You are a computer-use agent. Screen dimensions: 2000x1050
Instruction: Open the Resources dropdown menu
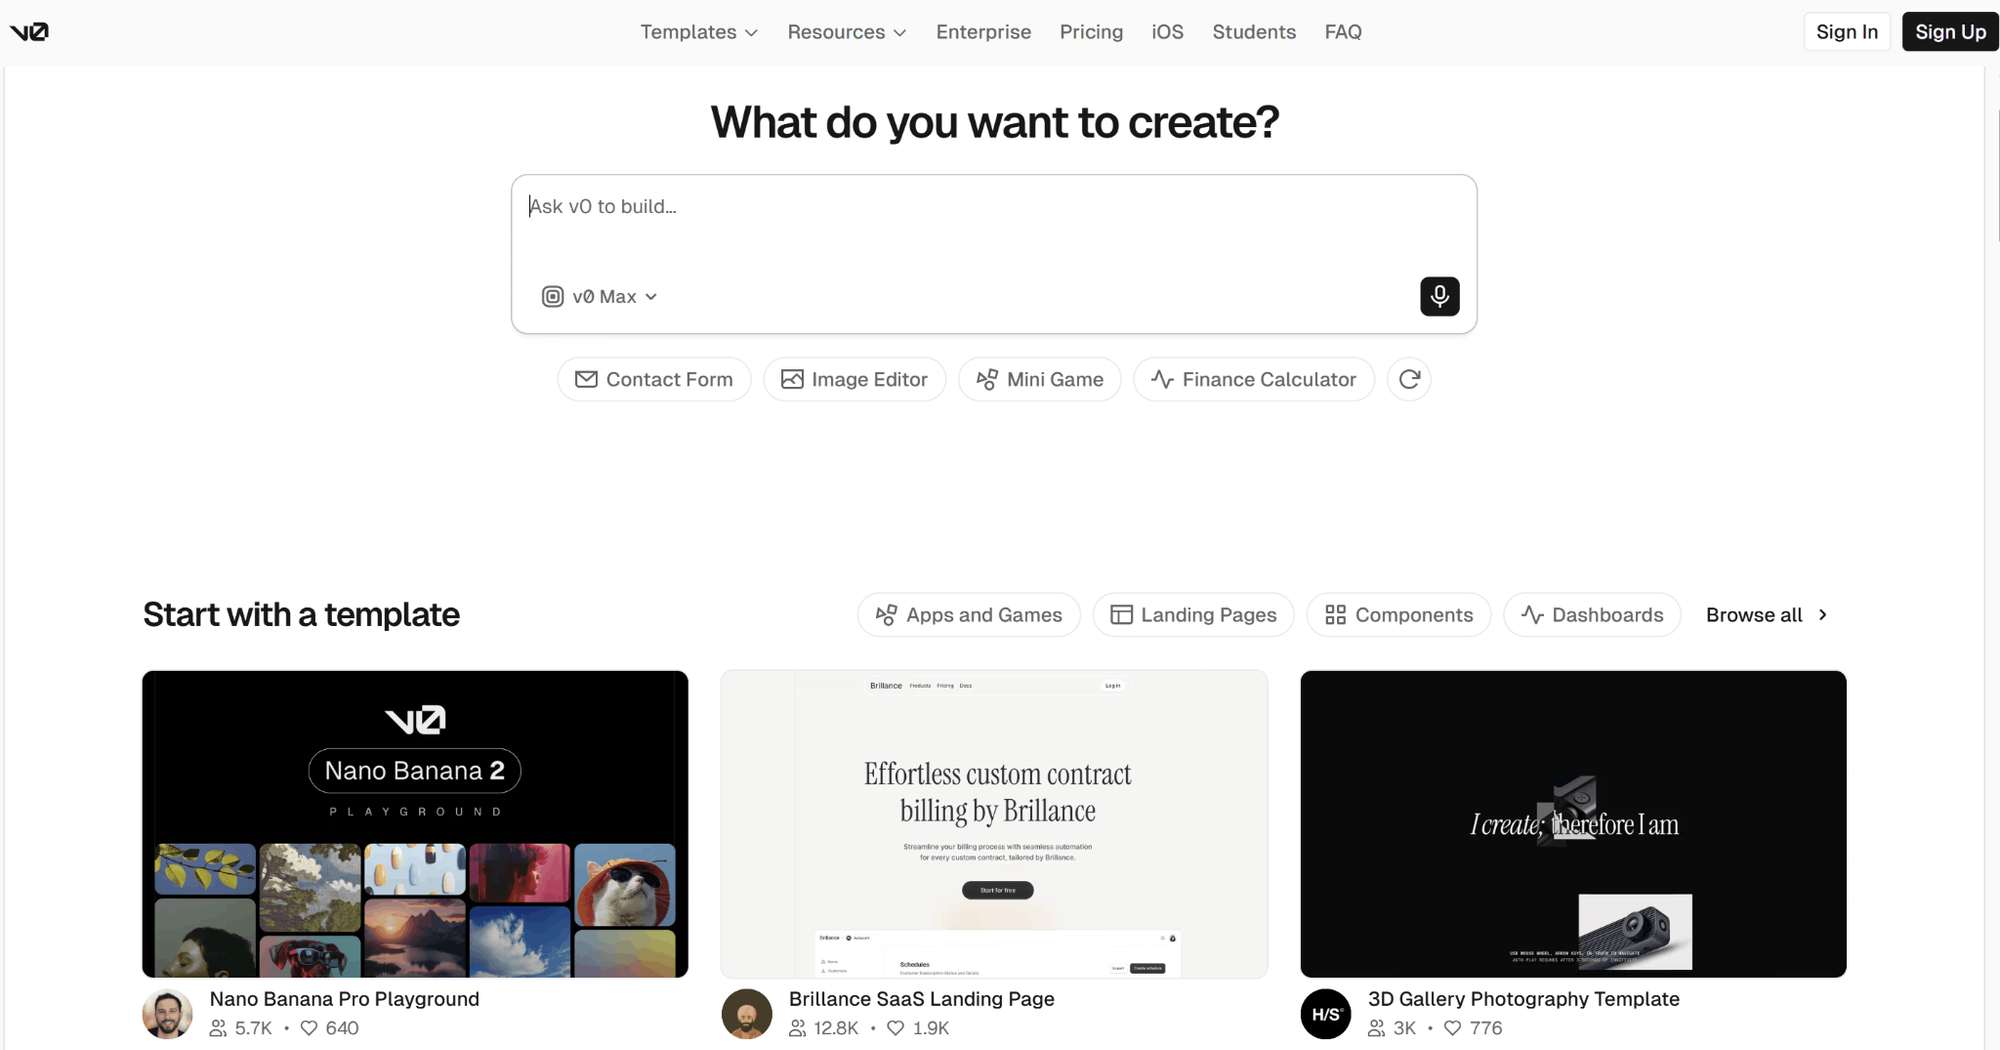pyautogui.click(x=847, y=32)
